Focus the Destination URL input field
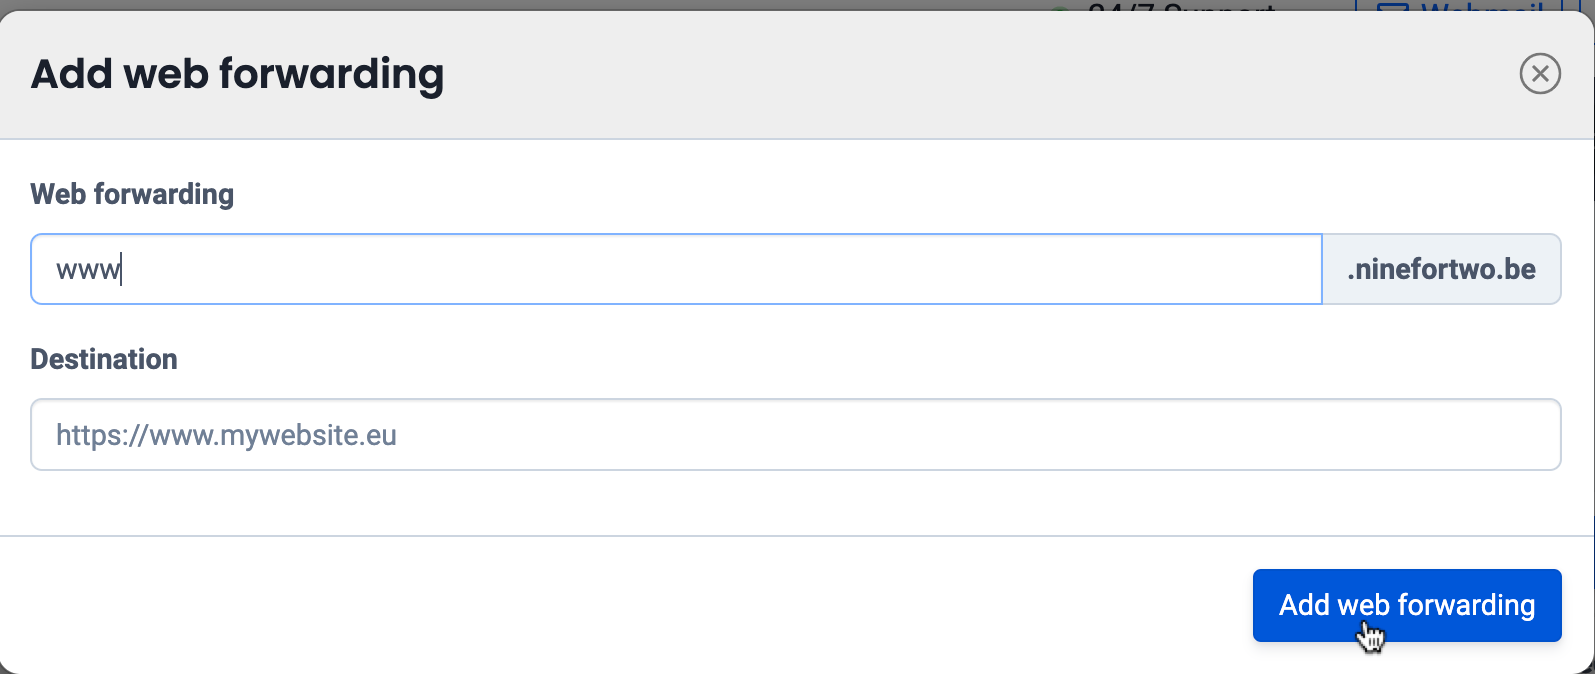 [x=795, y=435]
